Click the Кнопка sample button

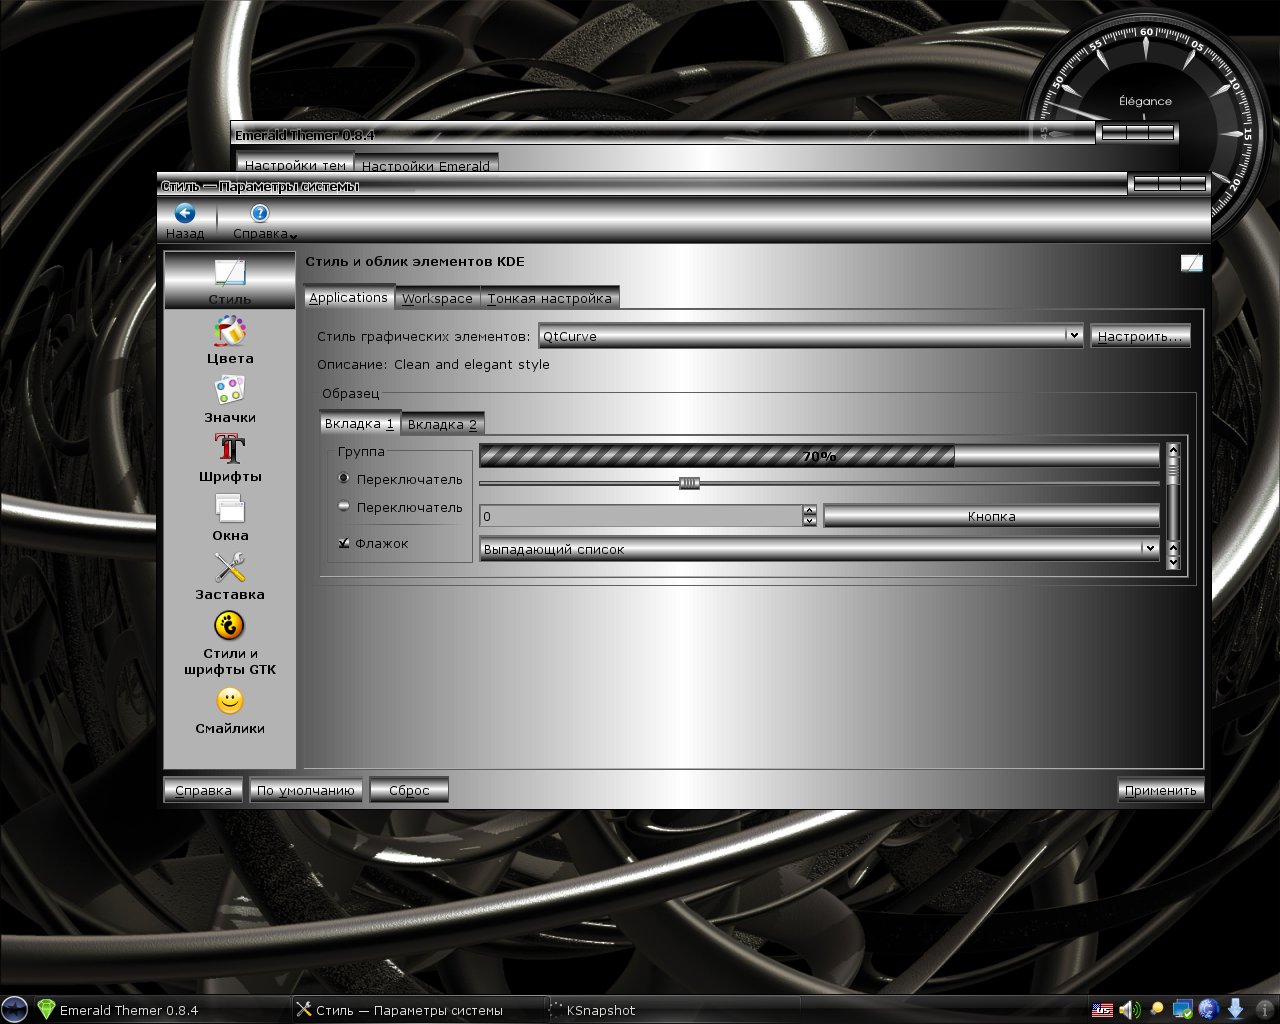(x=991, y=516)
